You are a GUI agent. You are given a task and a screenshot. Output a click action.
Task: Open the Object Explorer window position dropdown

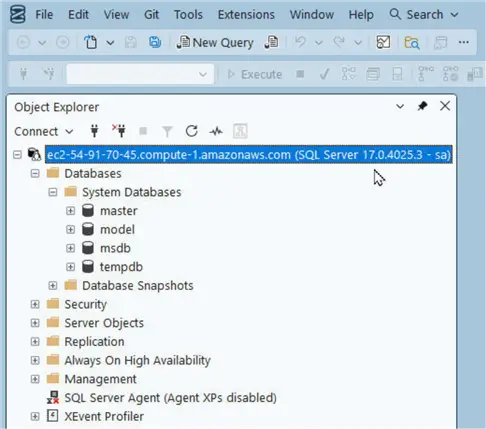point(400,106)
